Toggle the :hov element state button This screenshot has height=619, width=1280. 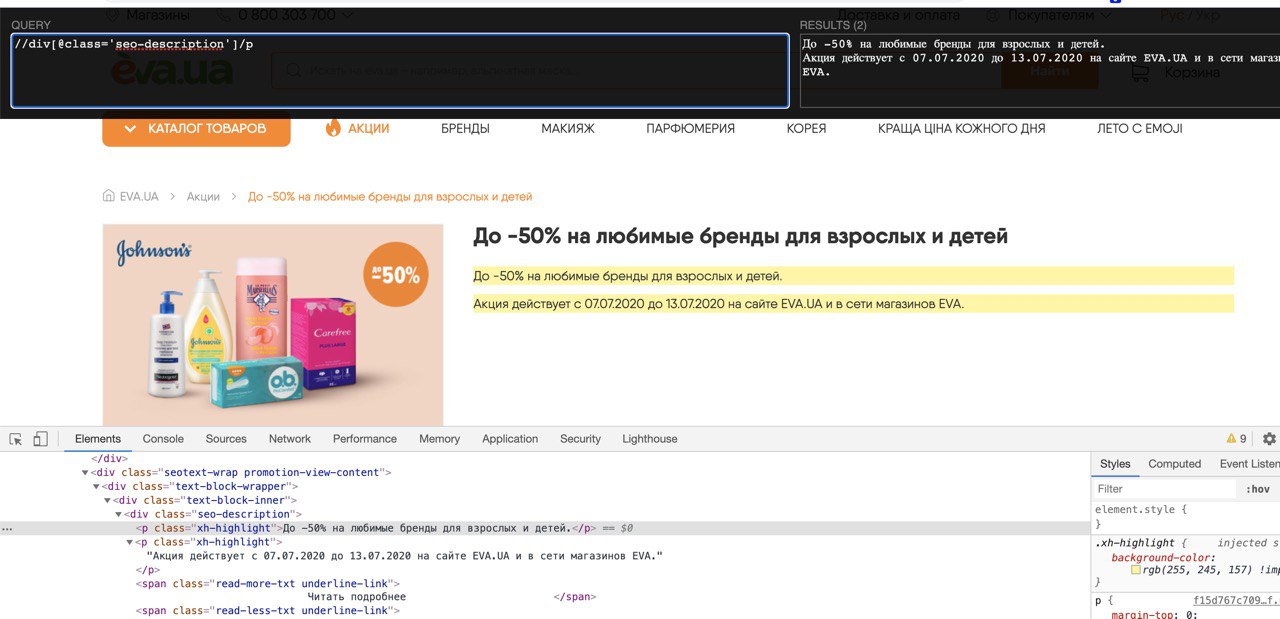click(1258, 489)
